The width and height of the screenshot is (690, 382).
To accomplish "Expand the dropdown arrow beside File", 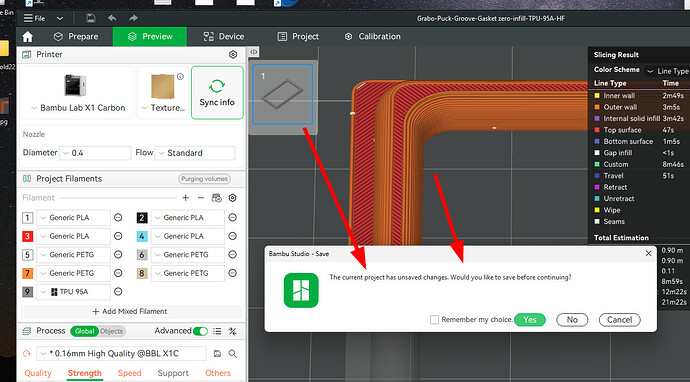I will coord(60,18).
